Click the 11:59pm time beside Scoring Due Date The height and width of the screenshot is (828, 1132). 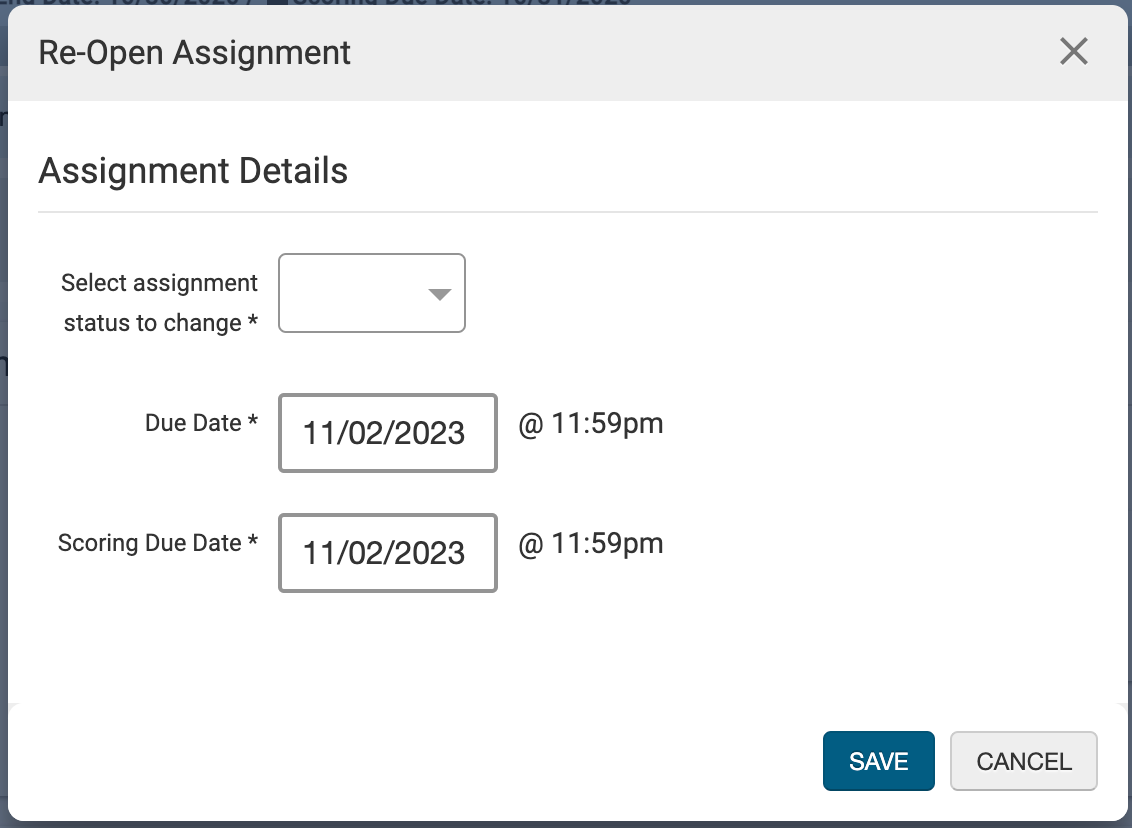591,544
